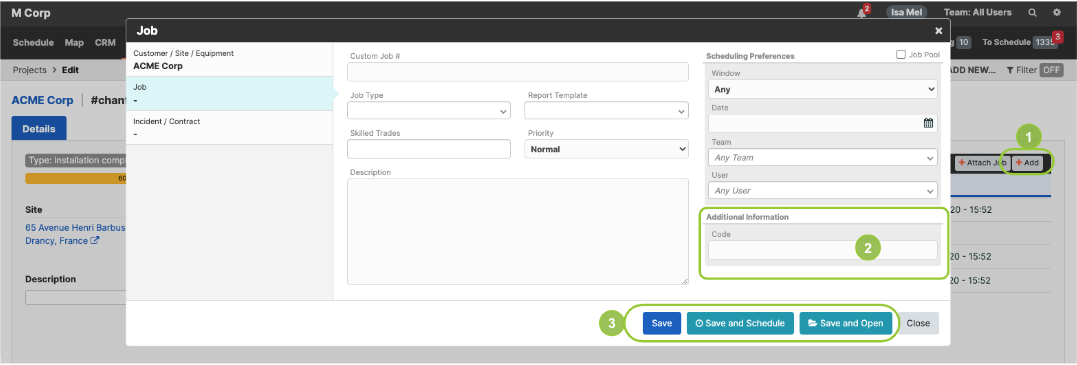
Task: Open the site address external link icon
Action: pos(95,241)
